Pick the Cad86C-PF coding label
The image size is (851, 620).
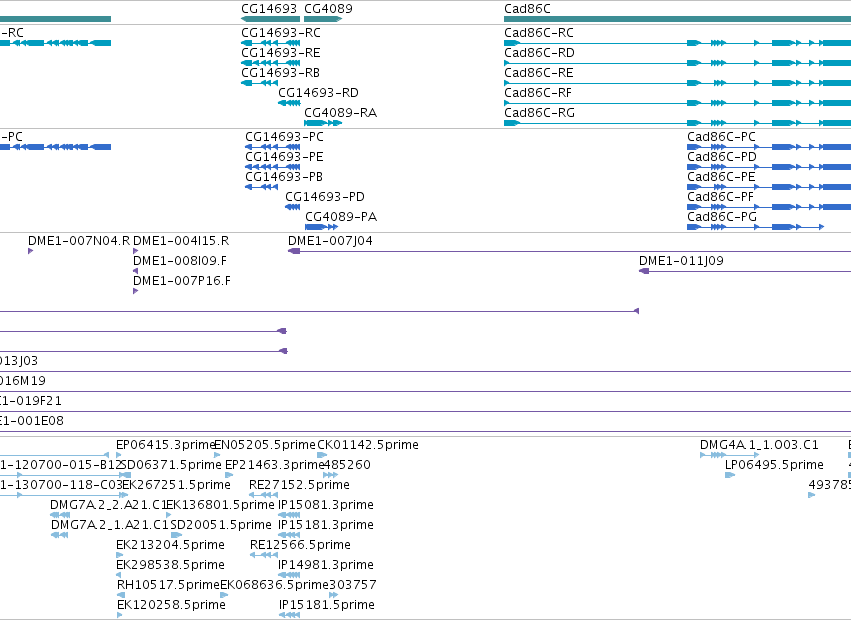(x=720, y=197)
